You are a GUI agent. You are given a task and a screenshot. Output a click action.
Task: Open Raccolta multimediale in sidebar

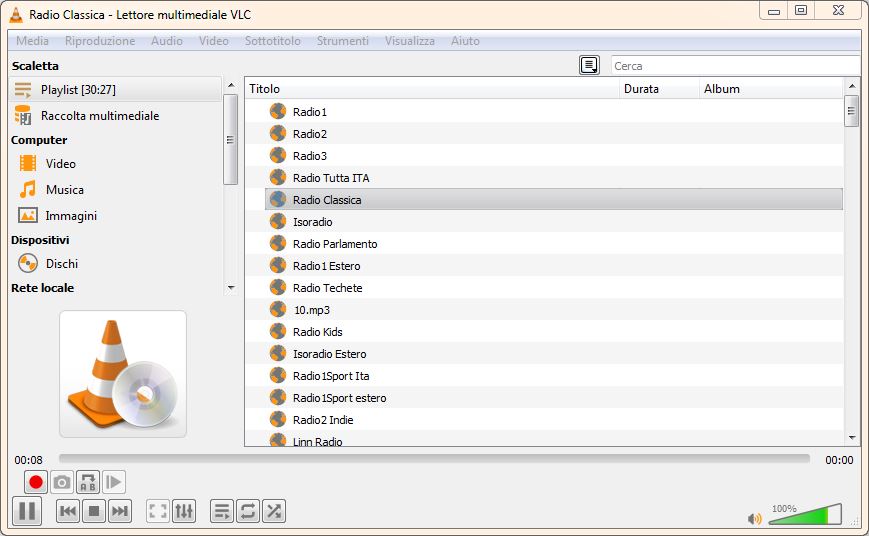coord(115,115)
